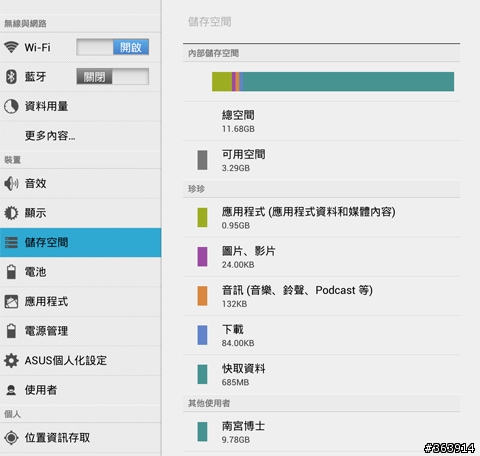Open 更多內容... network options
The width and height of the screenshot is (480, 456).
pyautogui.click(x=80, y=136)
